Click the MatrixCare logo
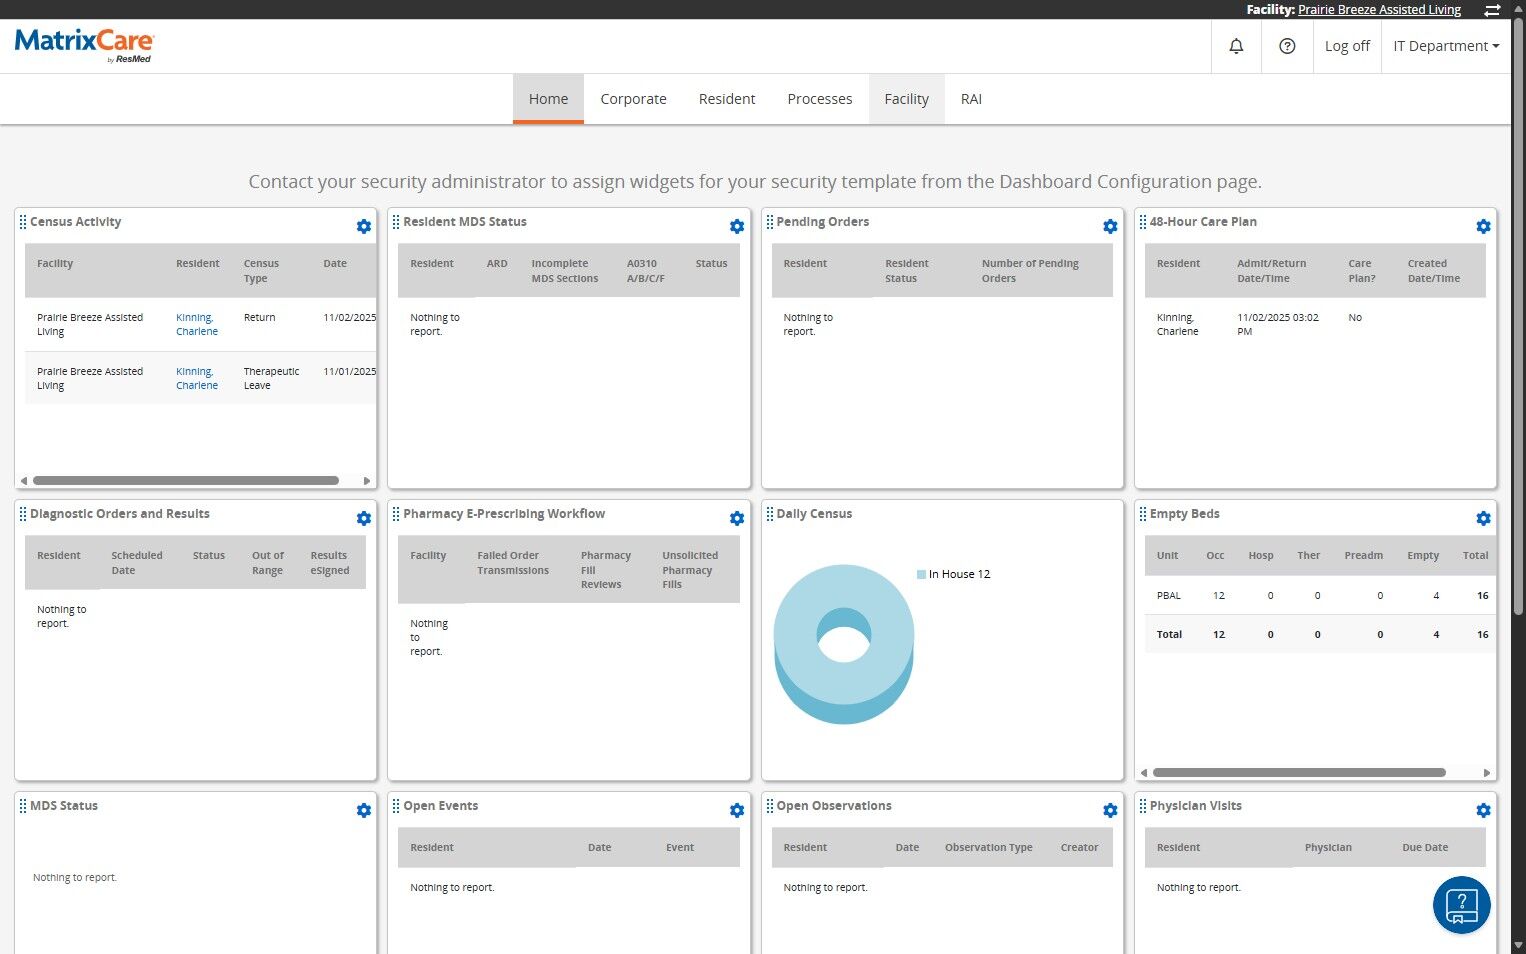Image resolution: width=1526 pixels, height=954 pixels. click(84, 45)
